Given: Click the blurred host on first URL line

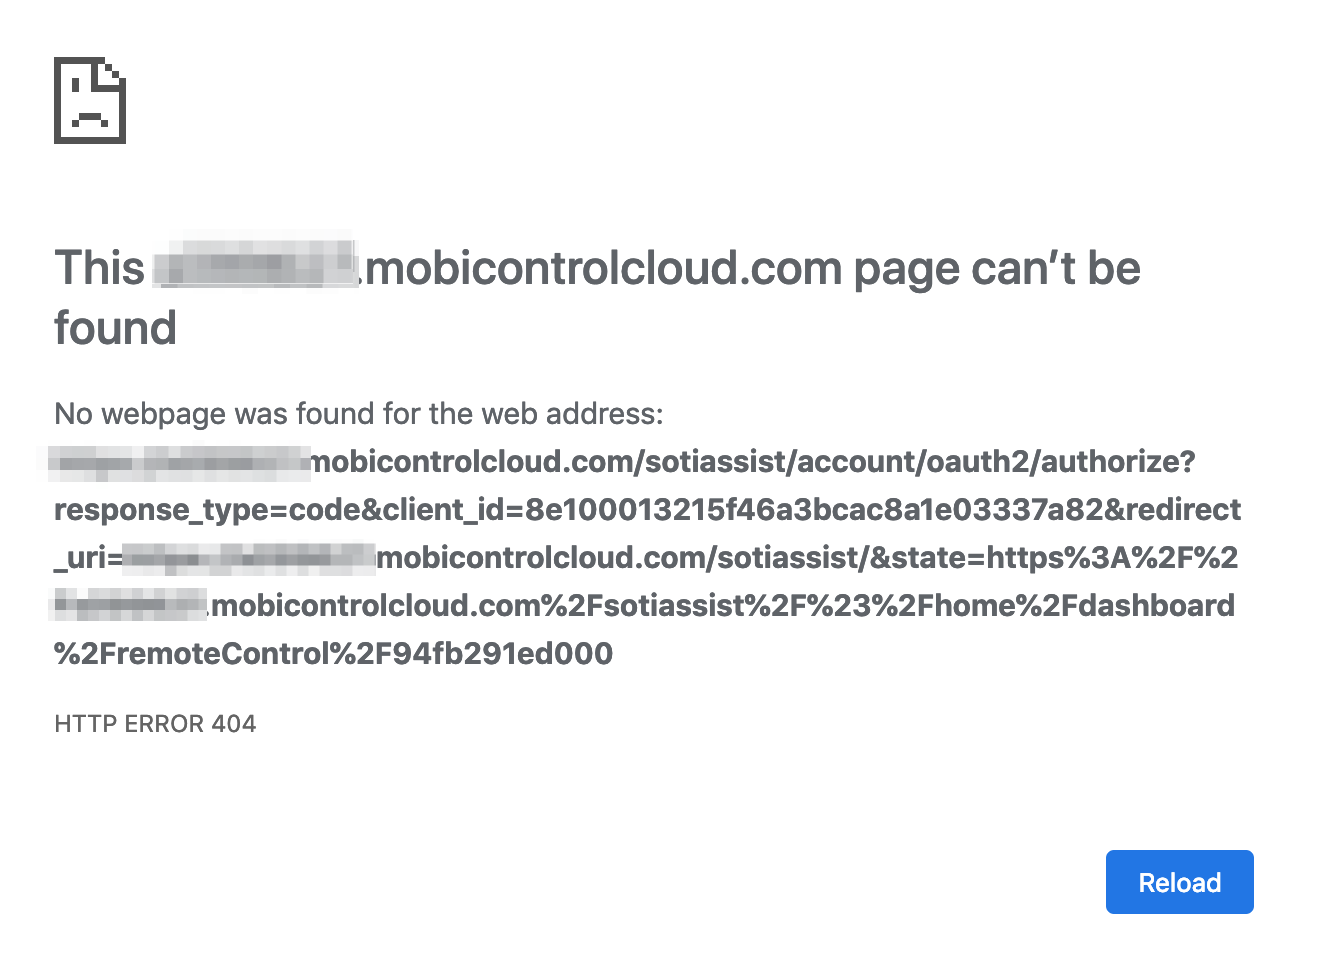Looking at the screenshot, I should pyautogui.click(x=180, y=461).
